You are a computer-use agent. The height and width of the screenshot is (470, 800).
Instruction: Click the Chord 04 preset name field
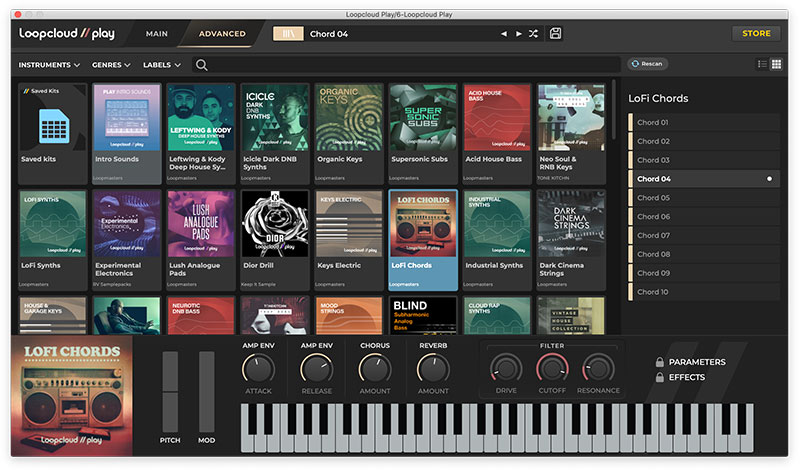(x=401, y=34)
